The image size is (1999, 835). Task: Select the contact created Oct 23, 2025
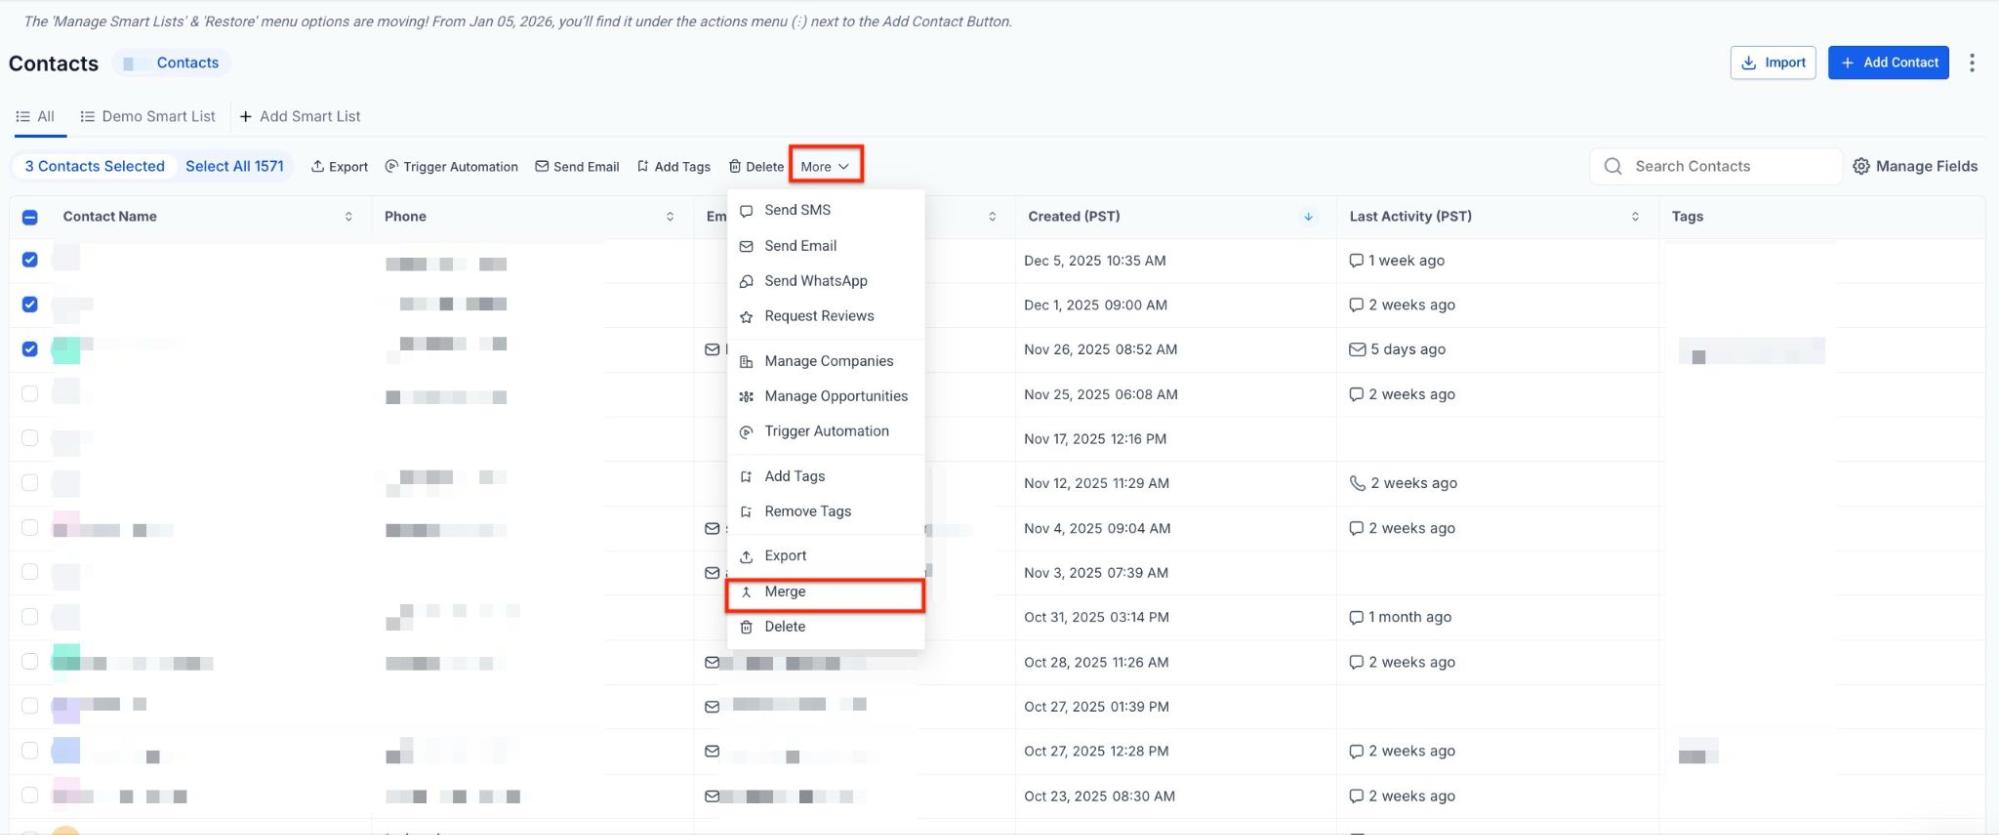pyautogui.click(x=30, y=795)
